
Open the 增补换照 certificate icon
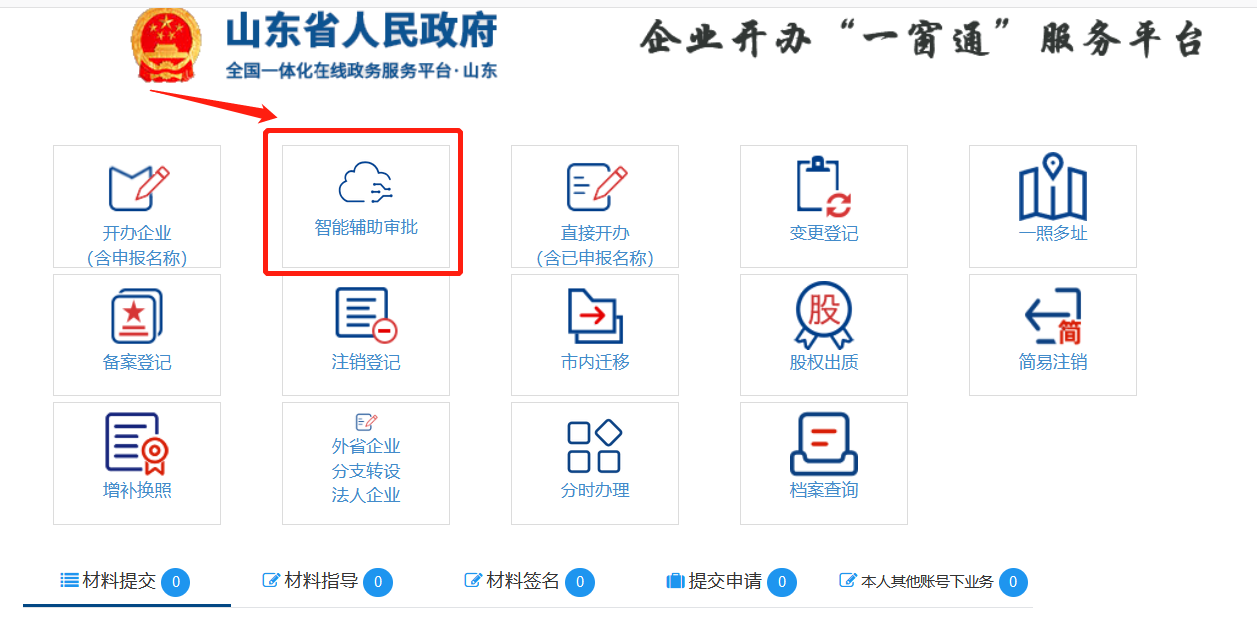(137, 445)
